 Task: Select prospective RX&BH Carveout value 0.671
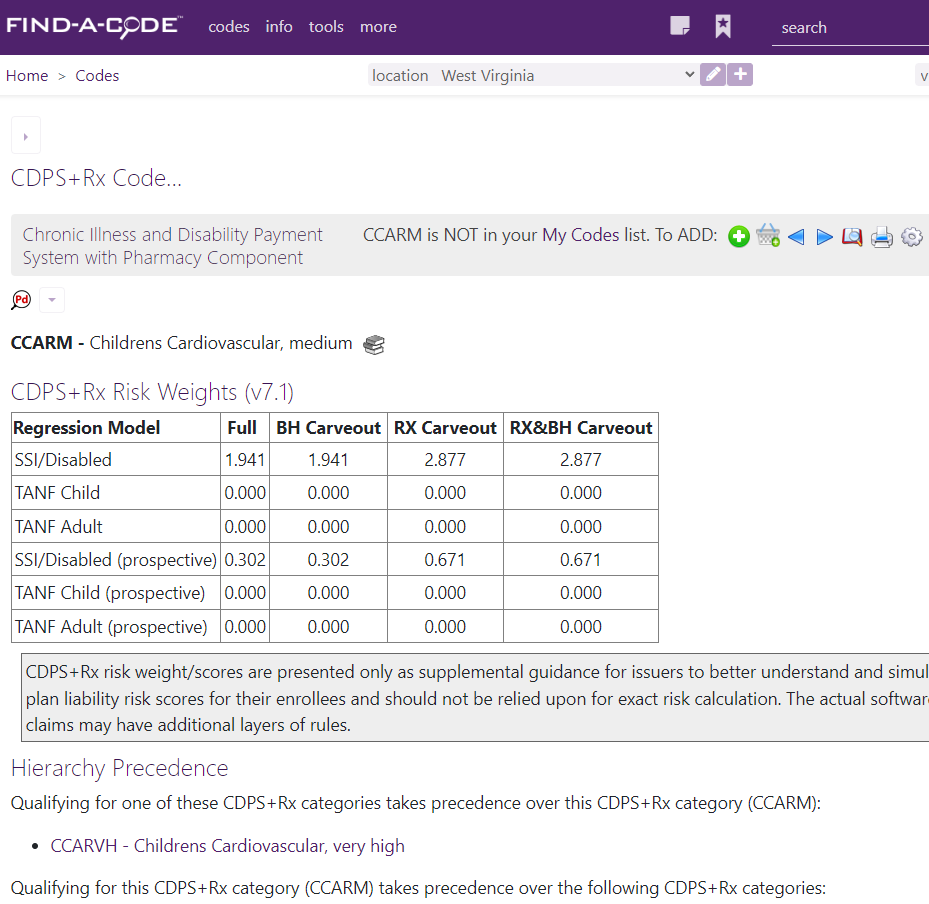pyautogui.click(x=581, y=560)
